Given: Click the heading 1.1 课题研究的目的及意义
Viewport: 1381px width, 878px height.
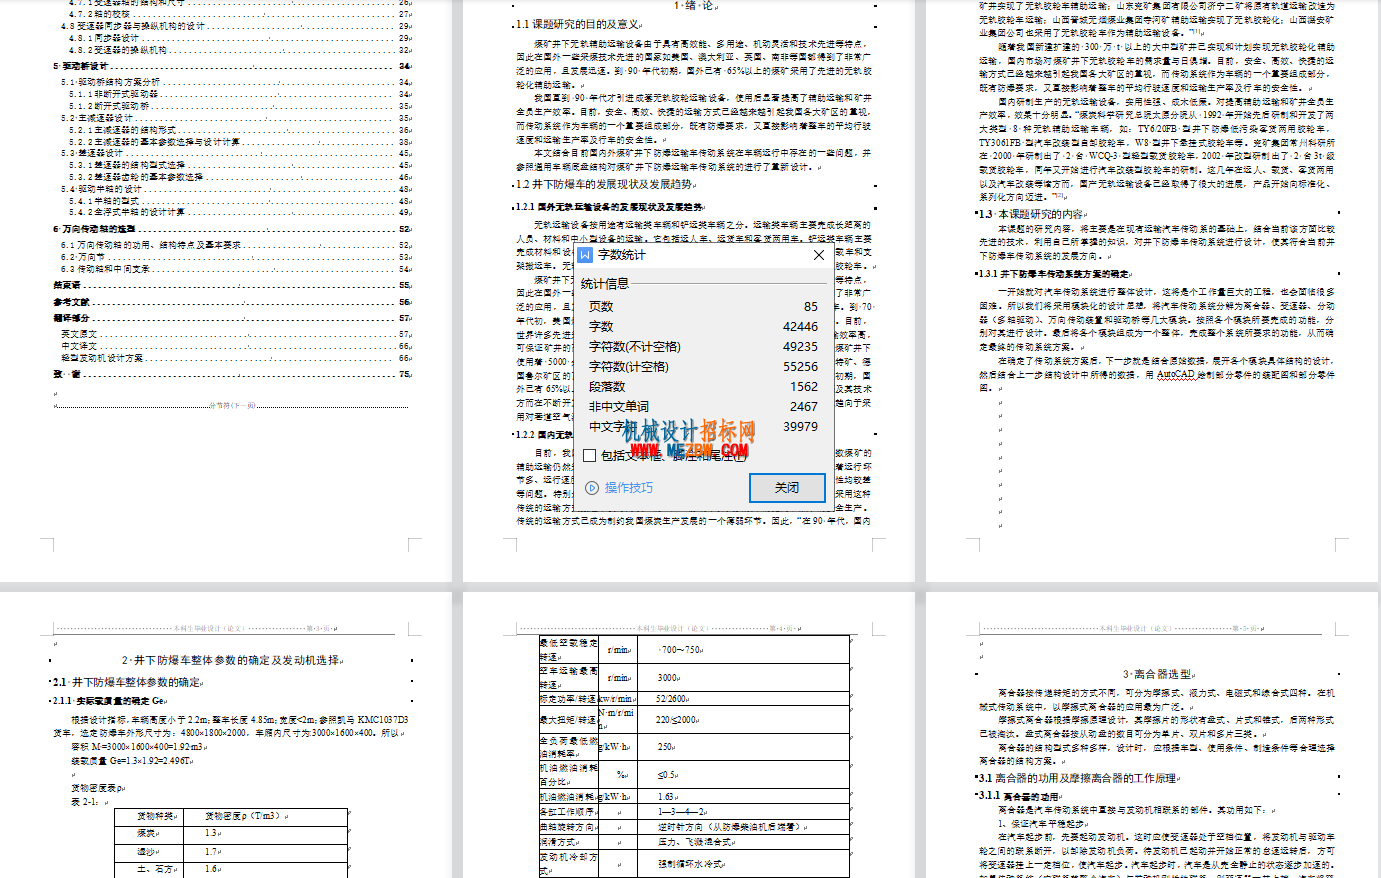Looking at the screenshot, I should 577,24.
